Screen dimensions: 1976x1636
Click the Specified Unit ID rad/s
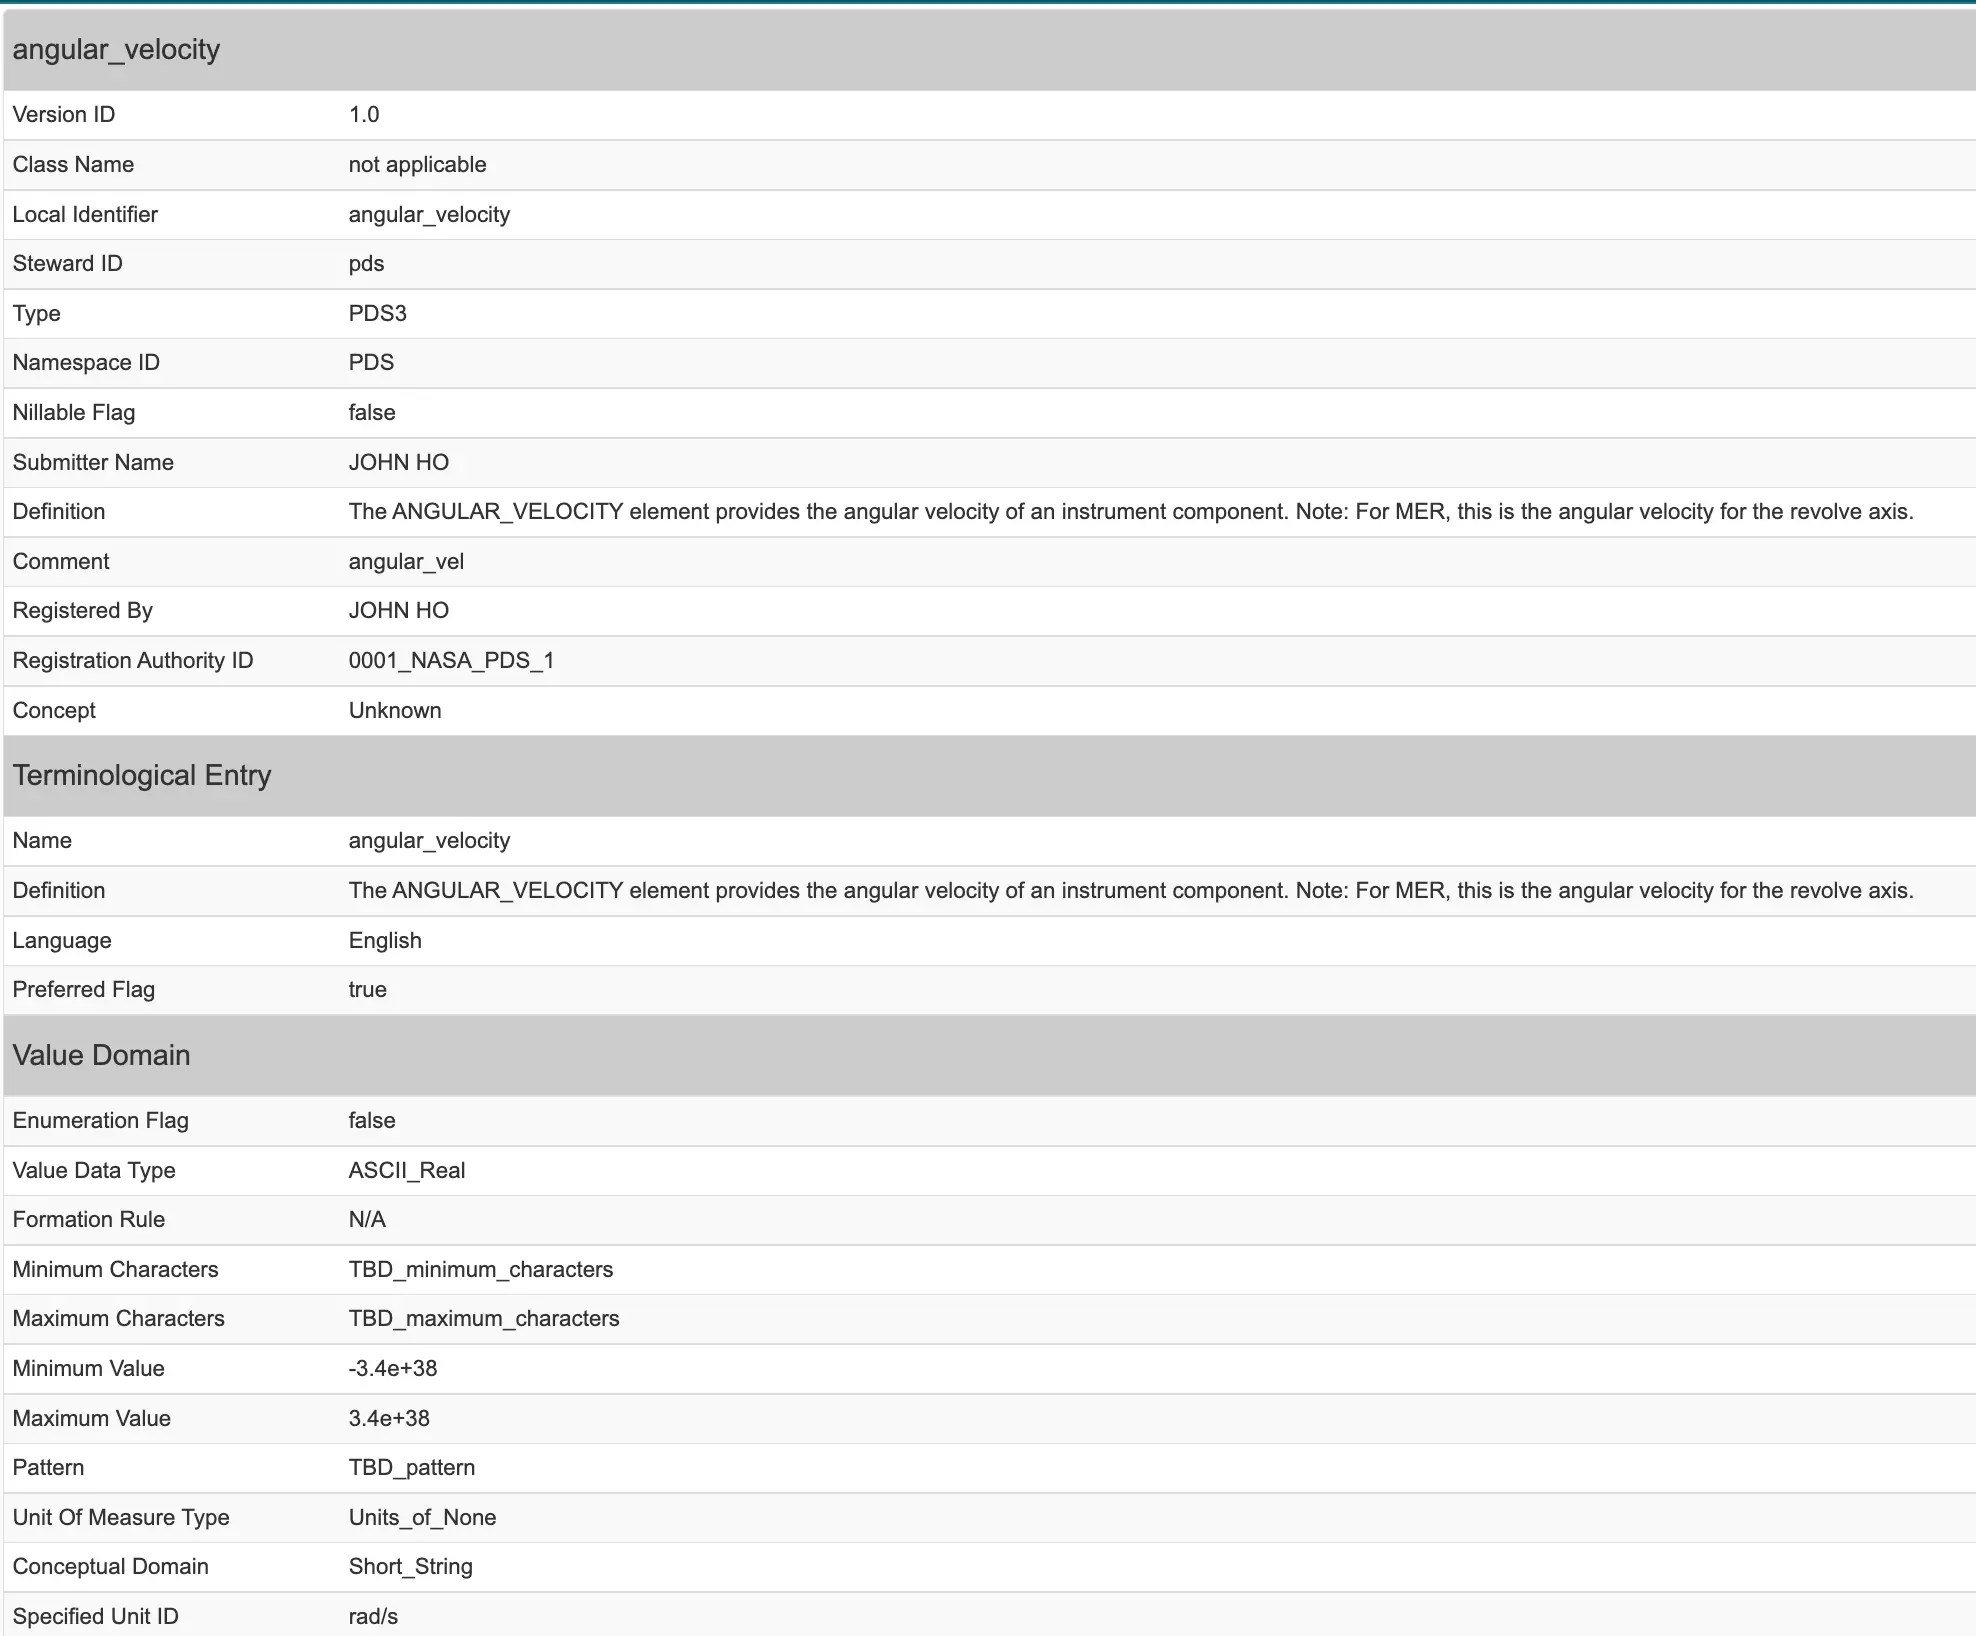pos(373,1617)
